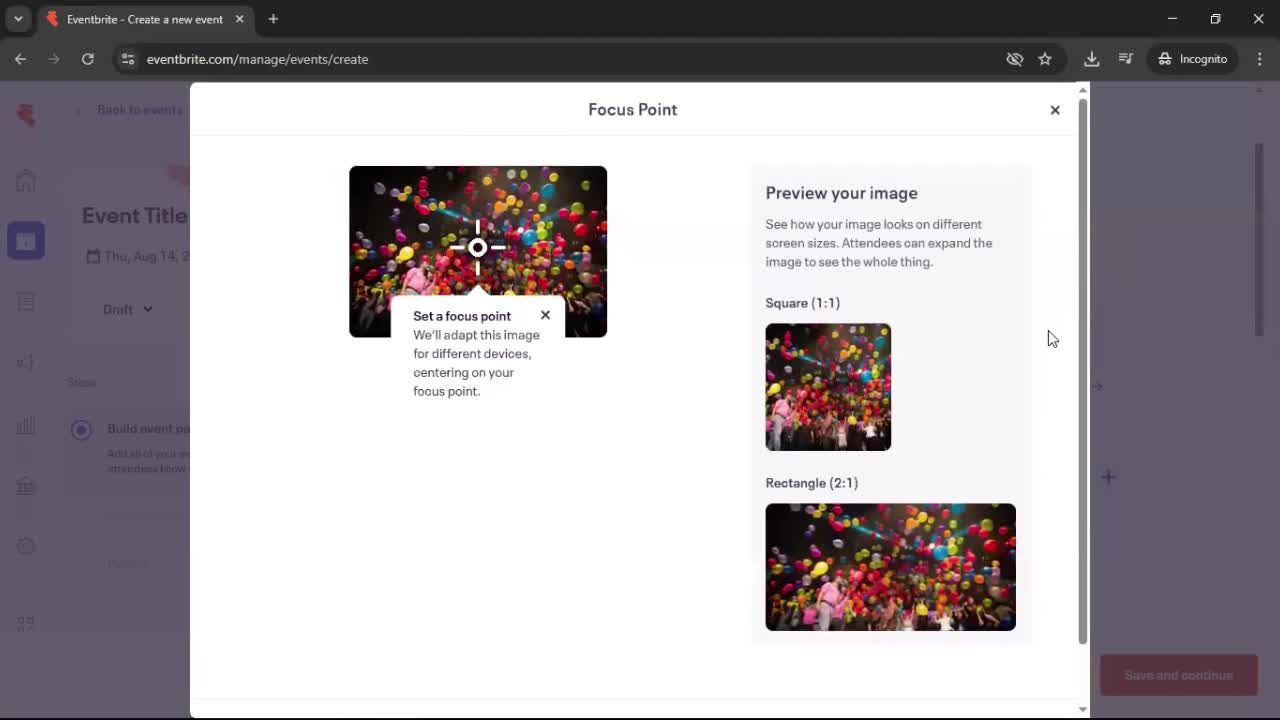The width and height of the screenshot is (1280, 720).
Task: Reload the current page
Action: coord(88,59)
